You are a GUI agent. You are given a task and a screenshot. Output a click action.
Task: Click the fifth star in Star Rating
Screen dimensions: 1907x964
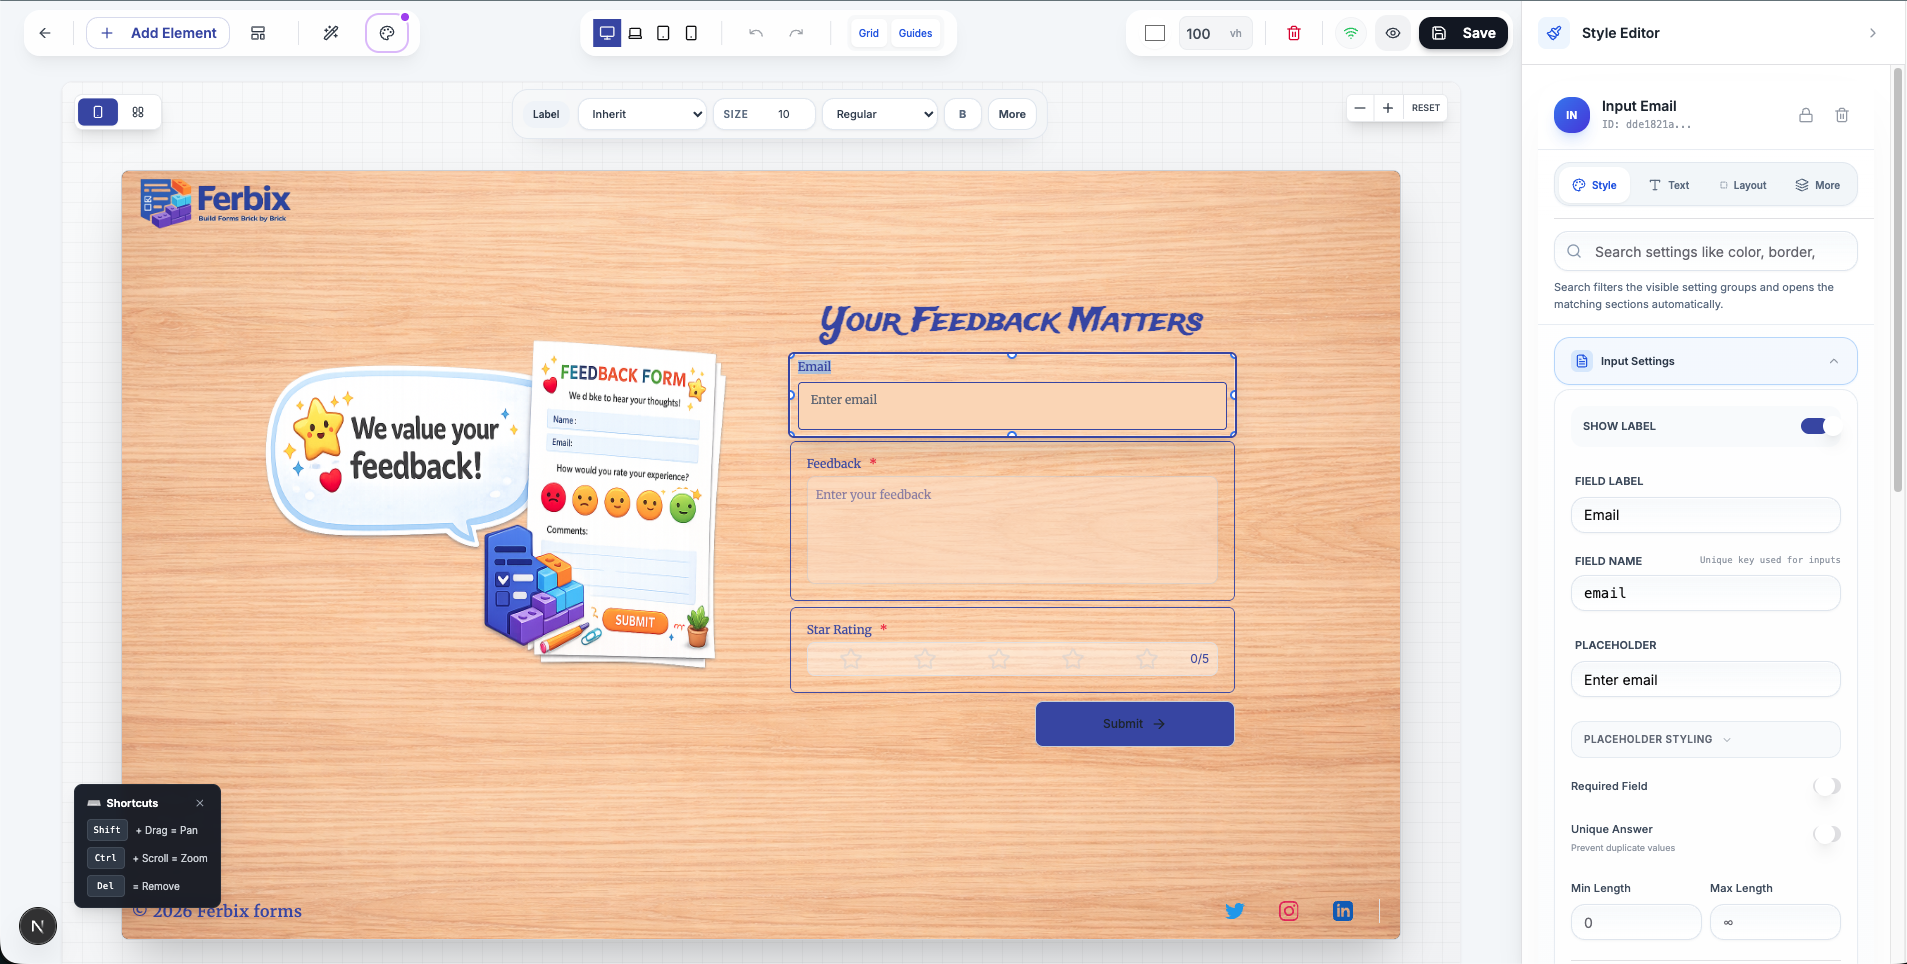coord(1147,659)
